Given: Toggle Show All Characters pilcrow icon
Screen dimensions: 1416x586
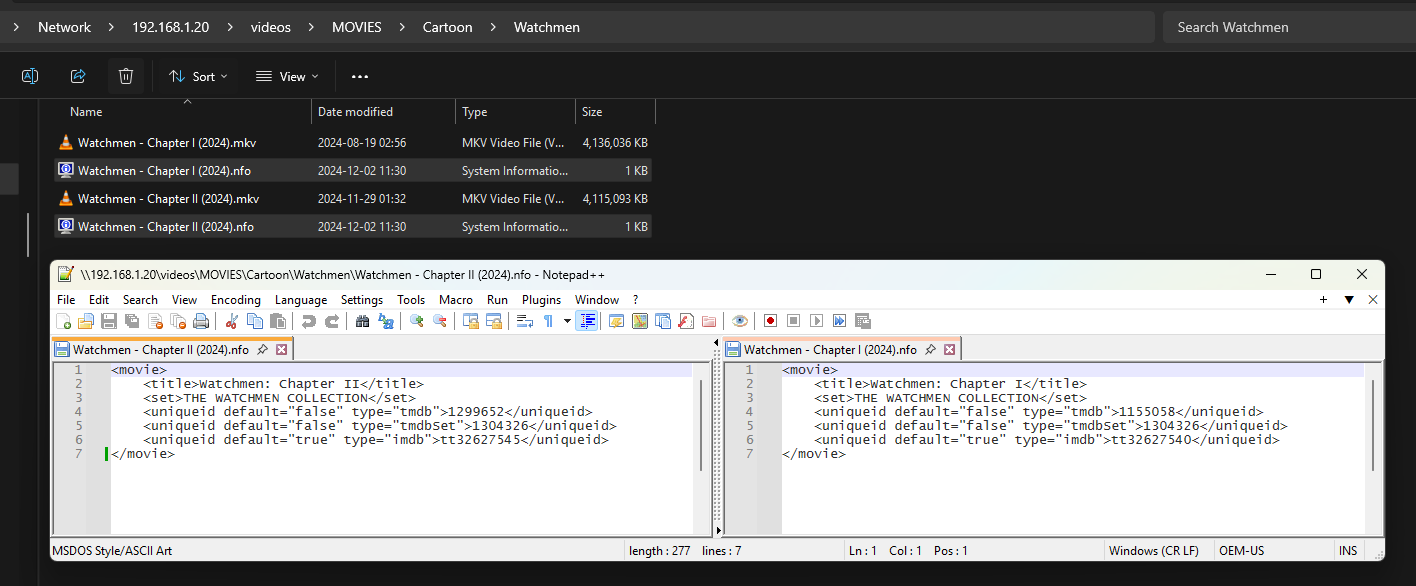Looking at the screenshot, I should pyautogui.click(x=548, y=321).
